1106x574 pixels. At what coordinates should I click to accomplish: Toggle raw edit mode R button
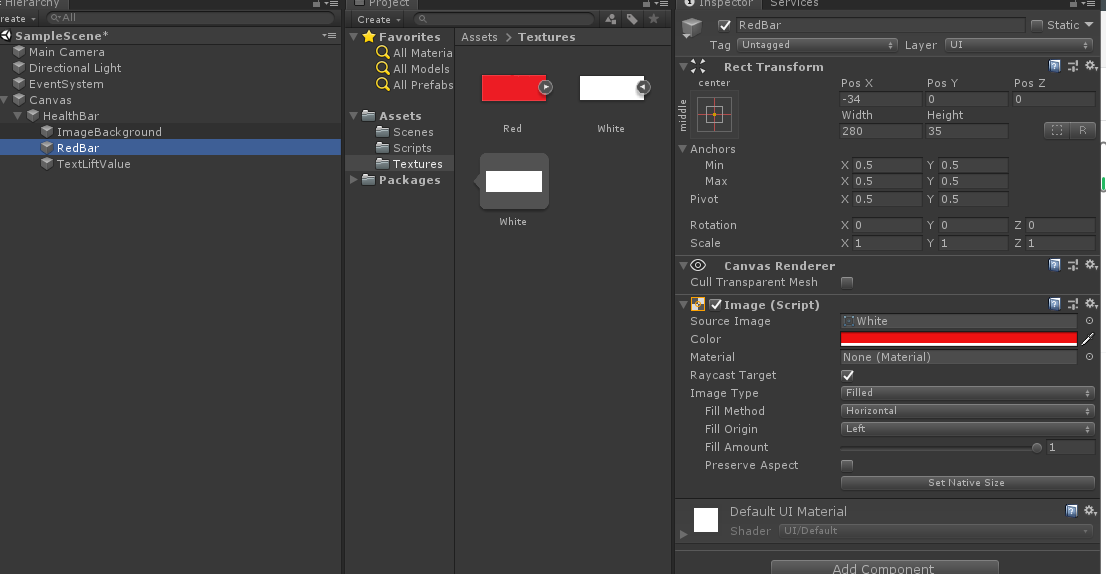(1082, 130)
